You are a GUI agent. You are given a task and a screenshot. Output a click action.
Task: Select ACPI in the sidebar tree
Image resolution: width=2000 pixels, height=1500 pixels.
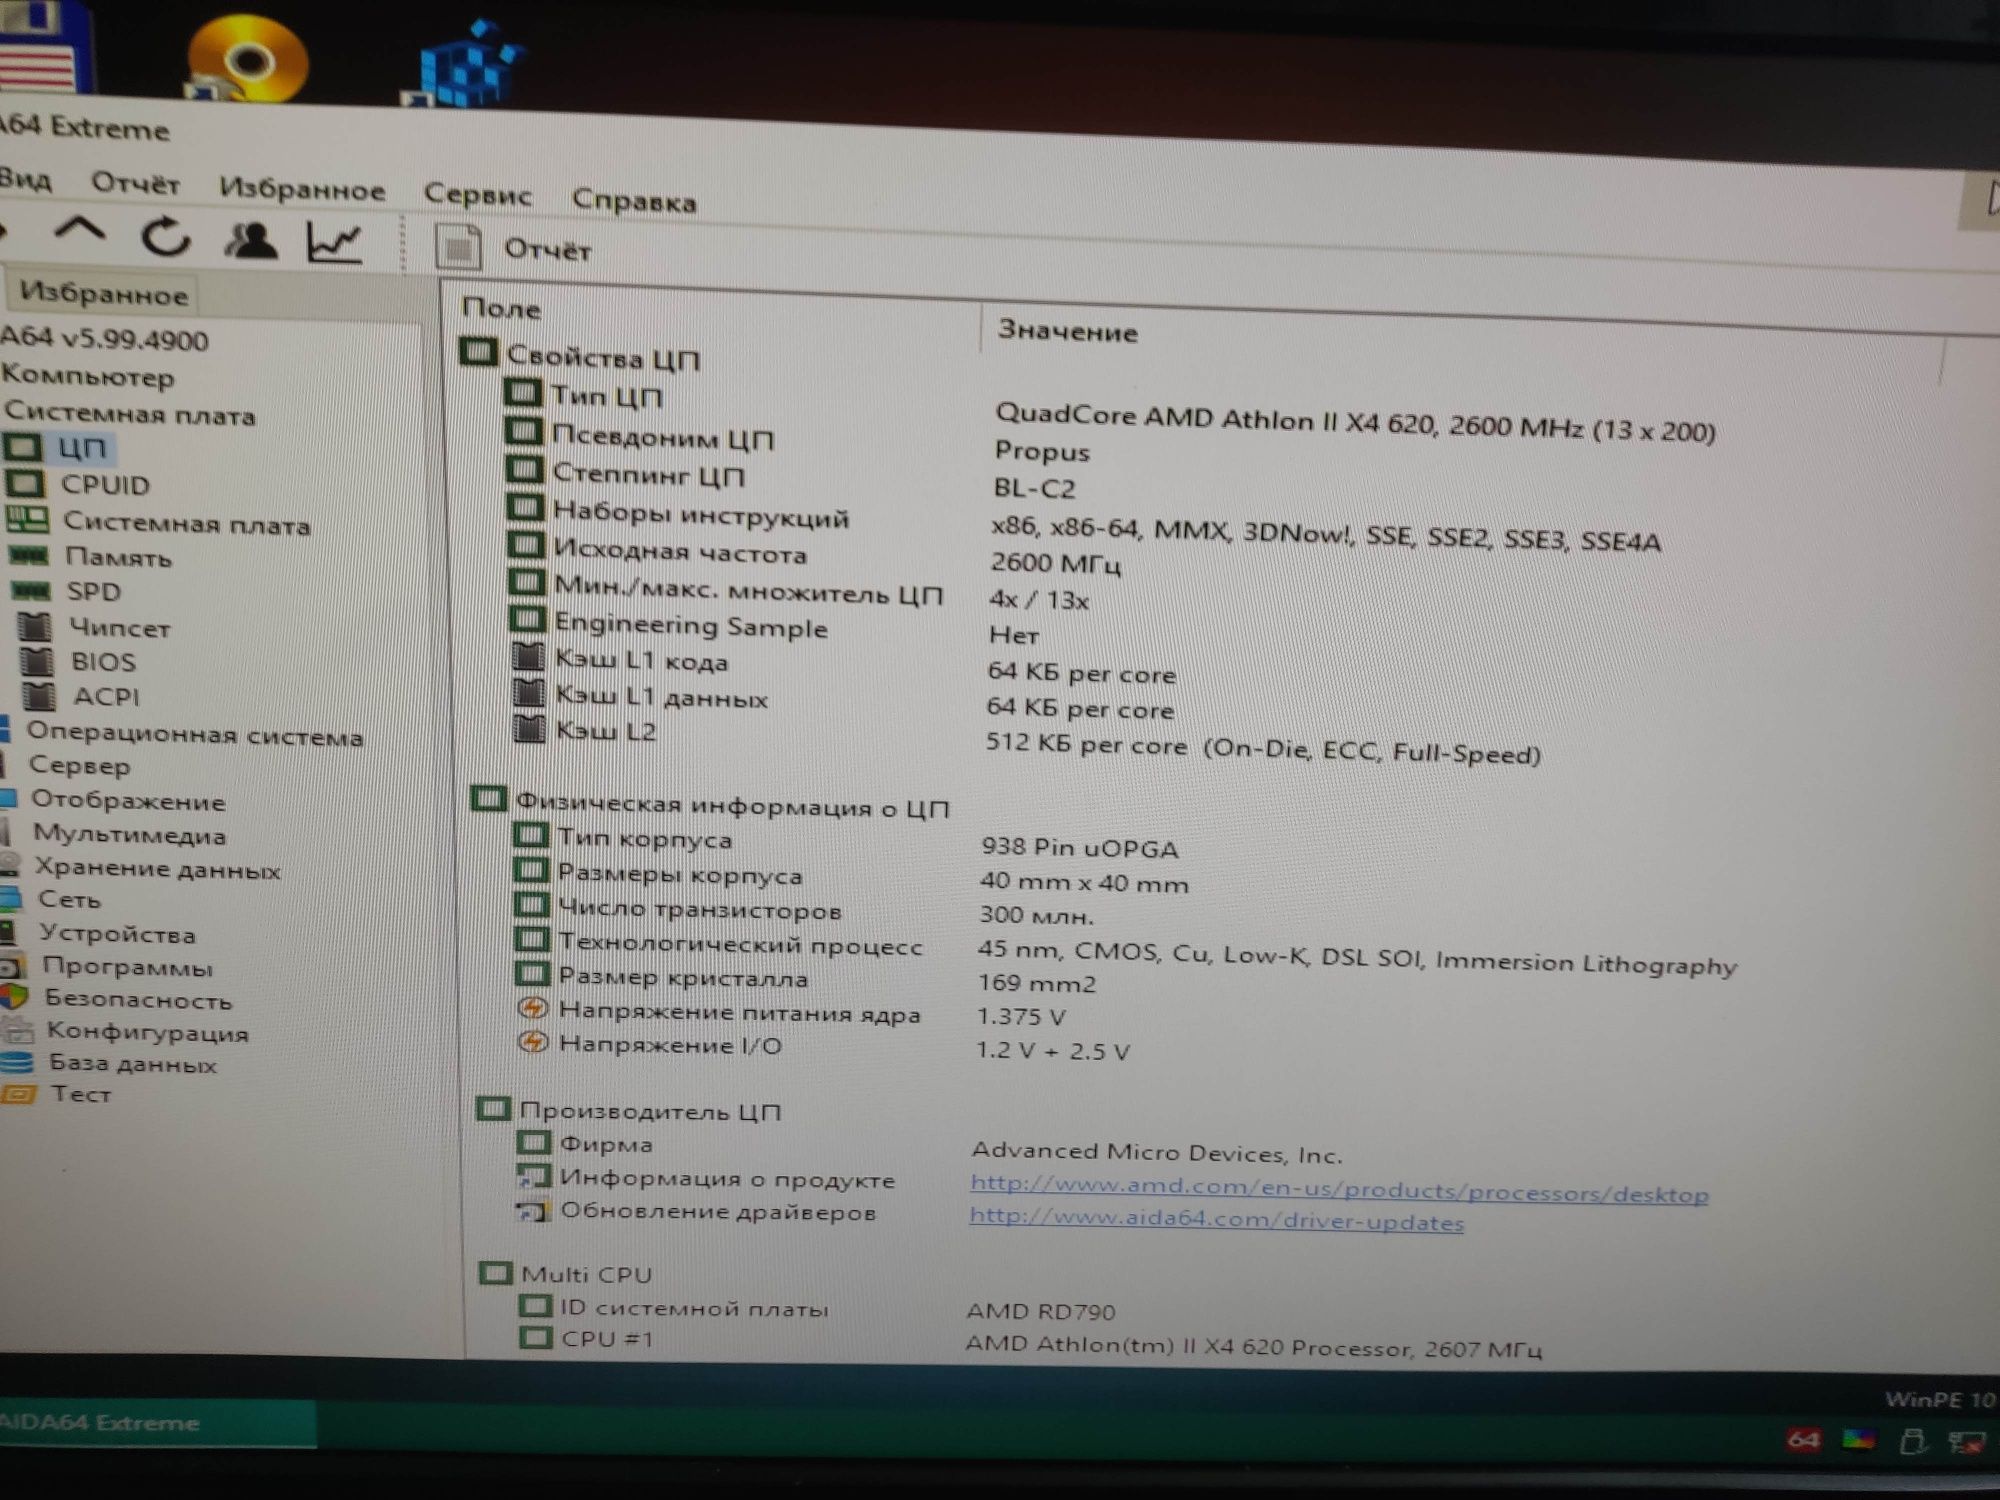[x=106, y=696]
